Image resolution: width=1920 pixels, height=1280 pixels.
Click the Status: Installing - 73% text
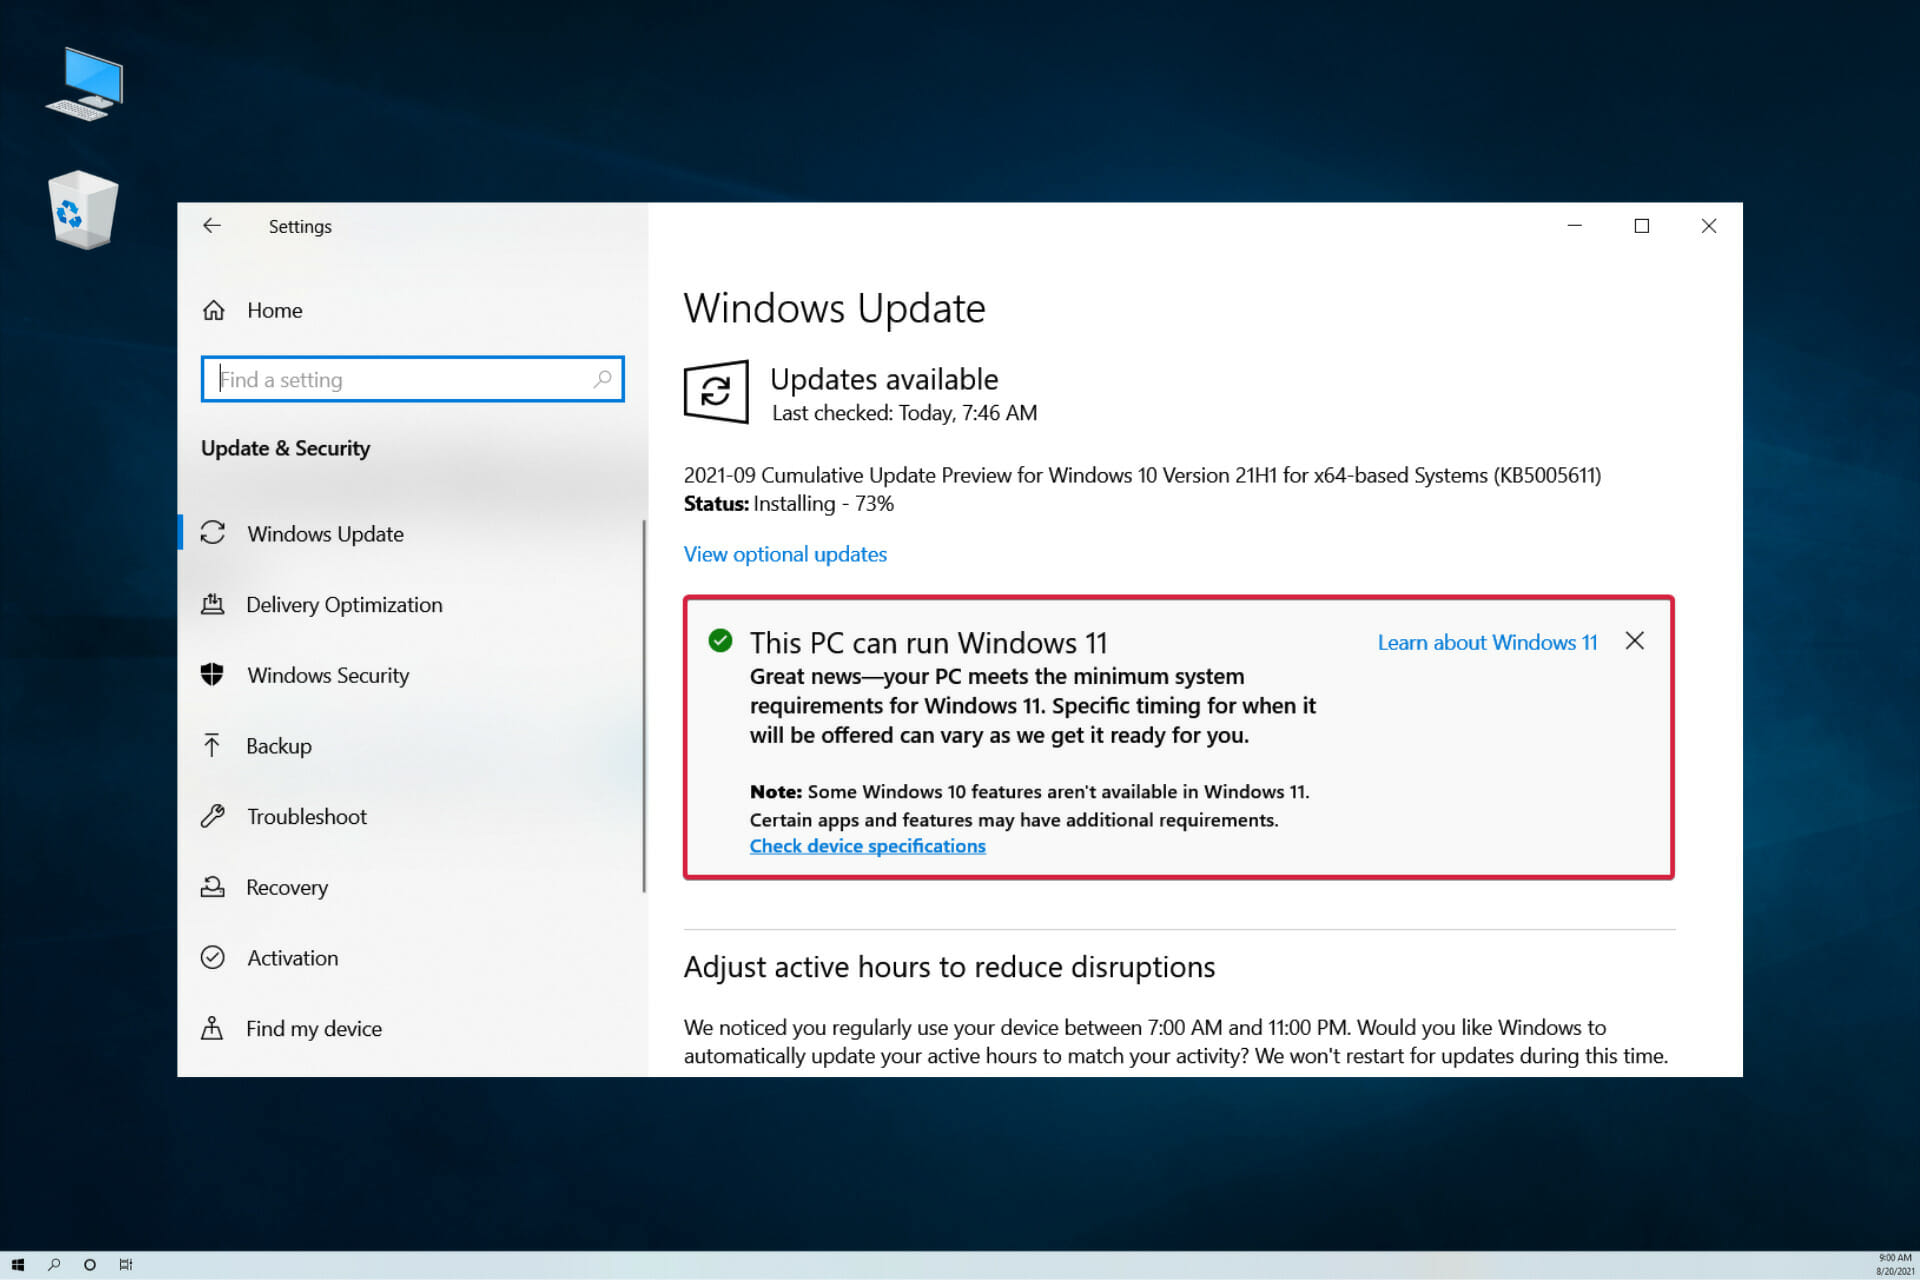click(788, 504)
